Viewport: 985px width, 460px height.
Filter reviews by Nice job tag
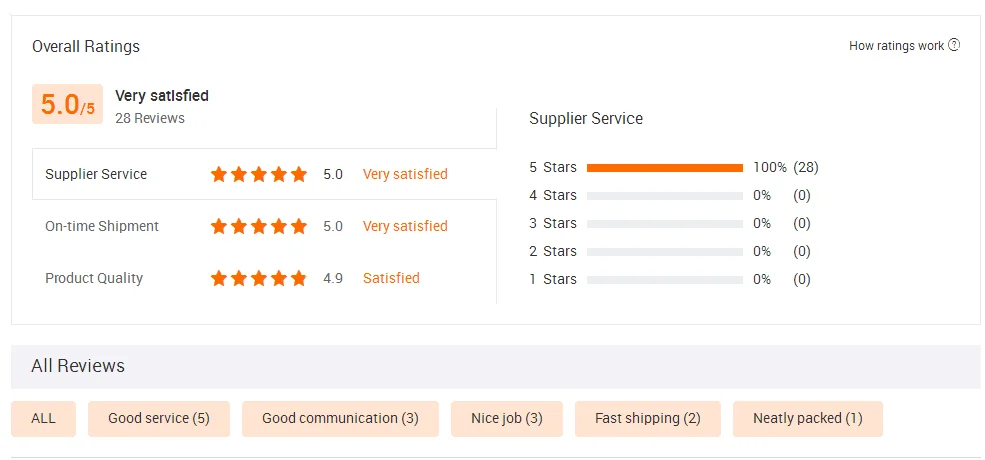(507, 418)
